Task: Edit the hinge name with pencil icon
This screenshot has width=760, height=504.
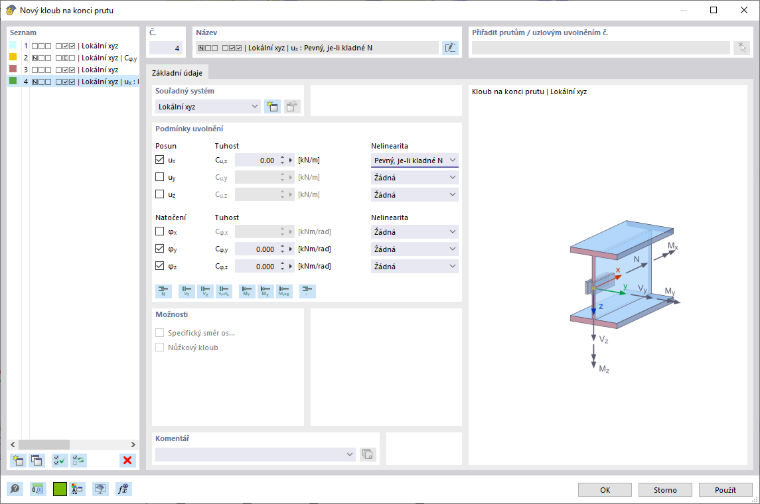Action: (x=450, y=47)
